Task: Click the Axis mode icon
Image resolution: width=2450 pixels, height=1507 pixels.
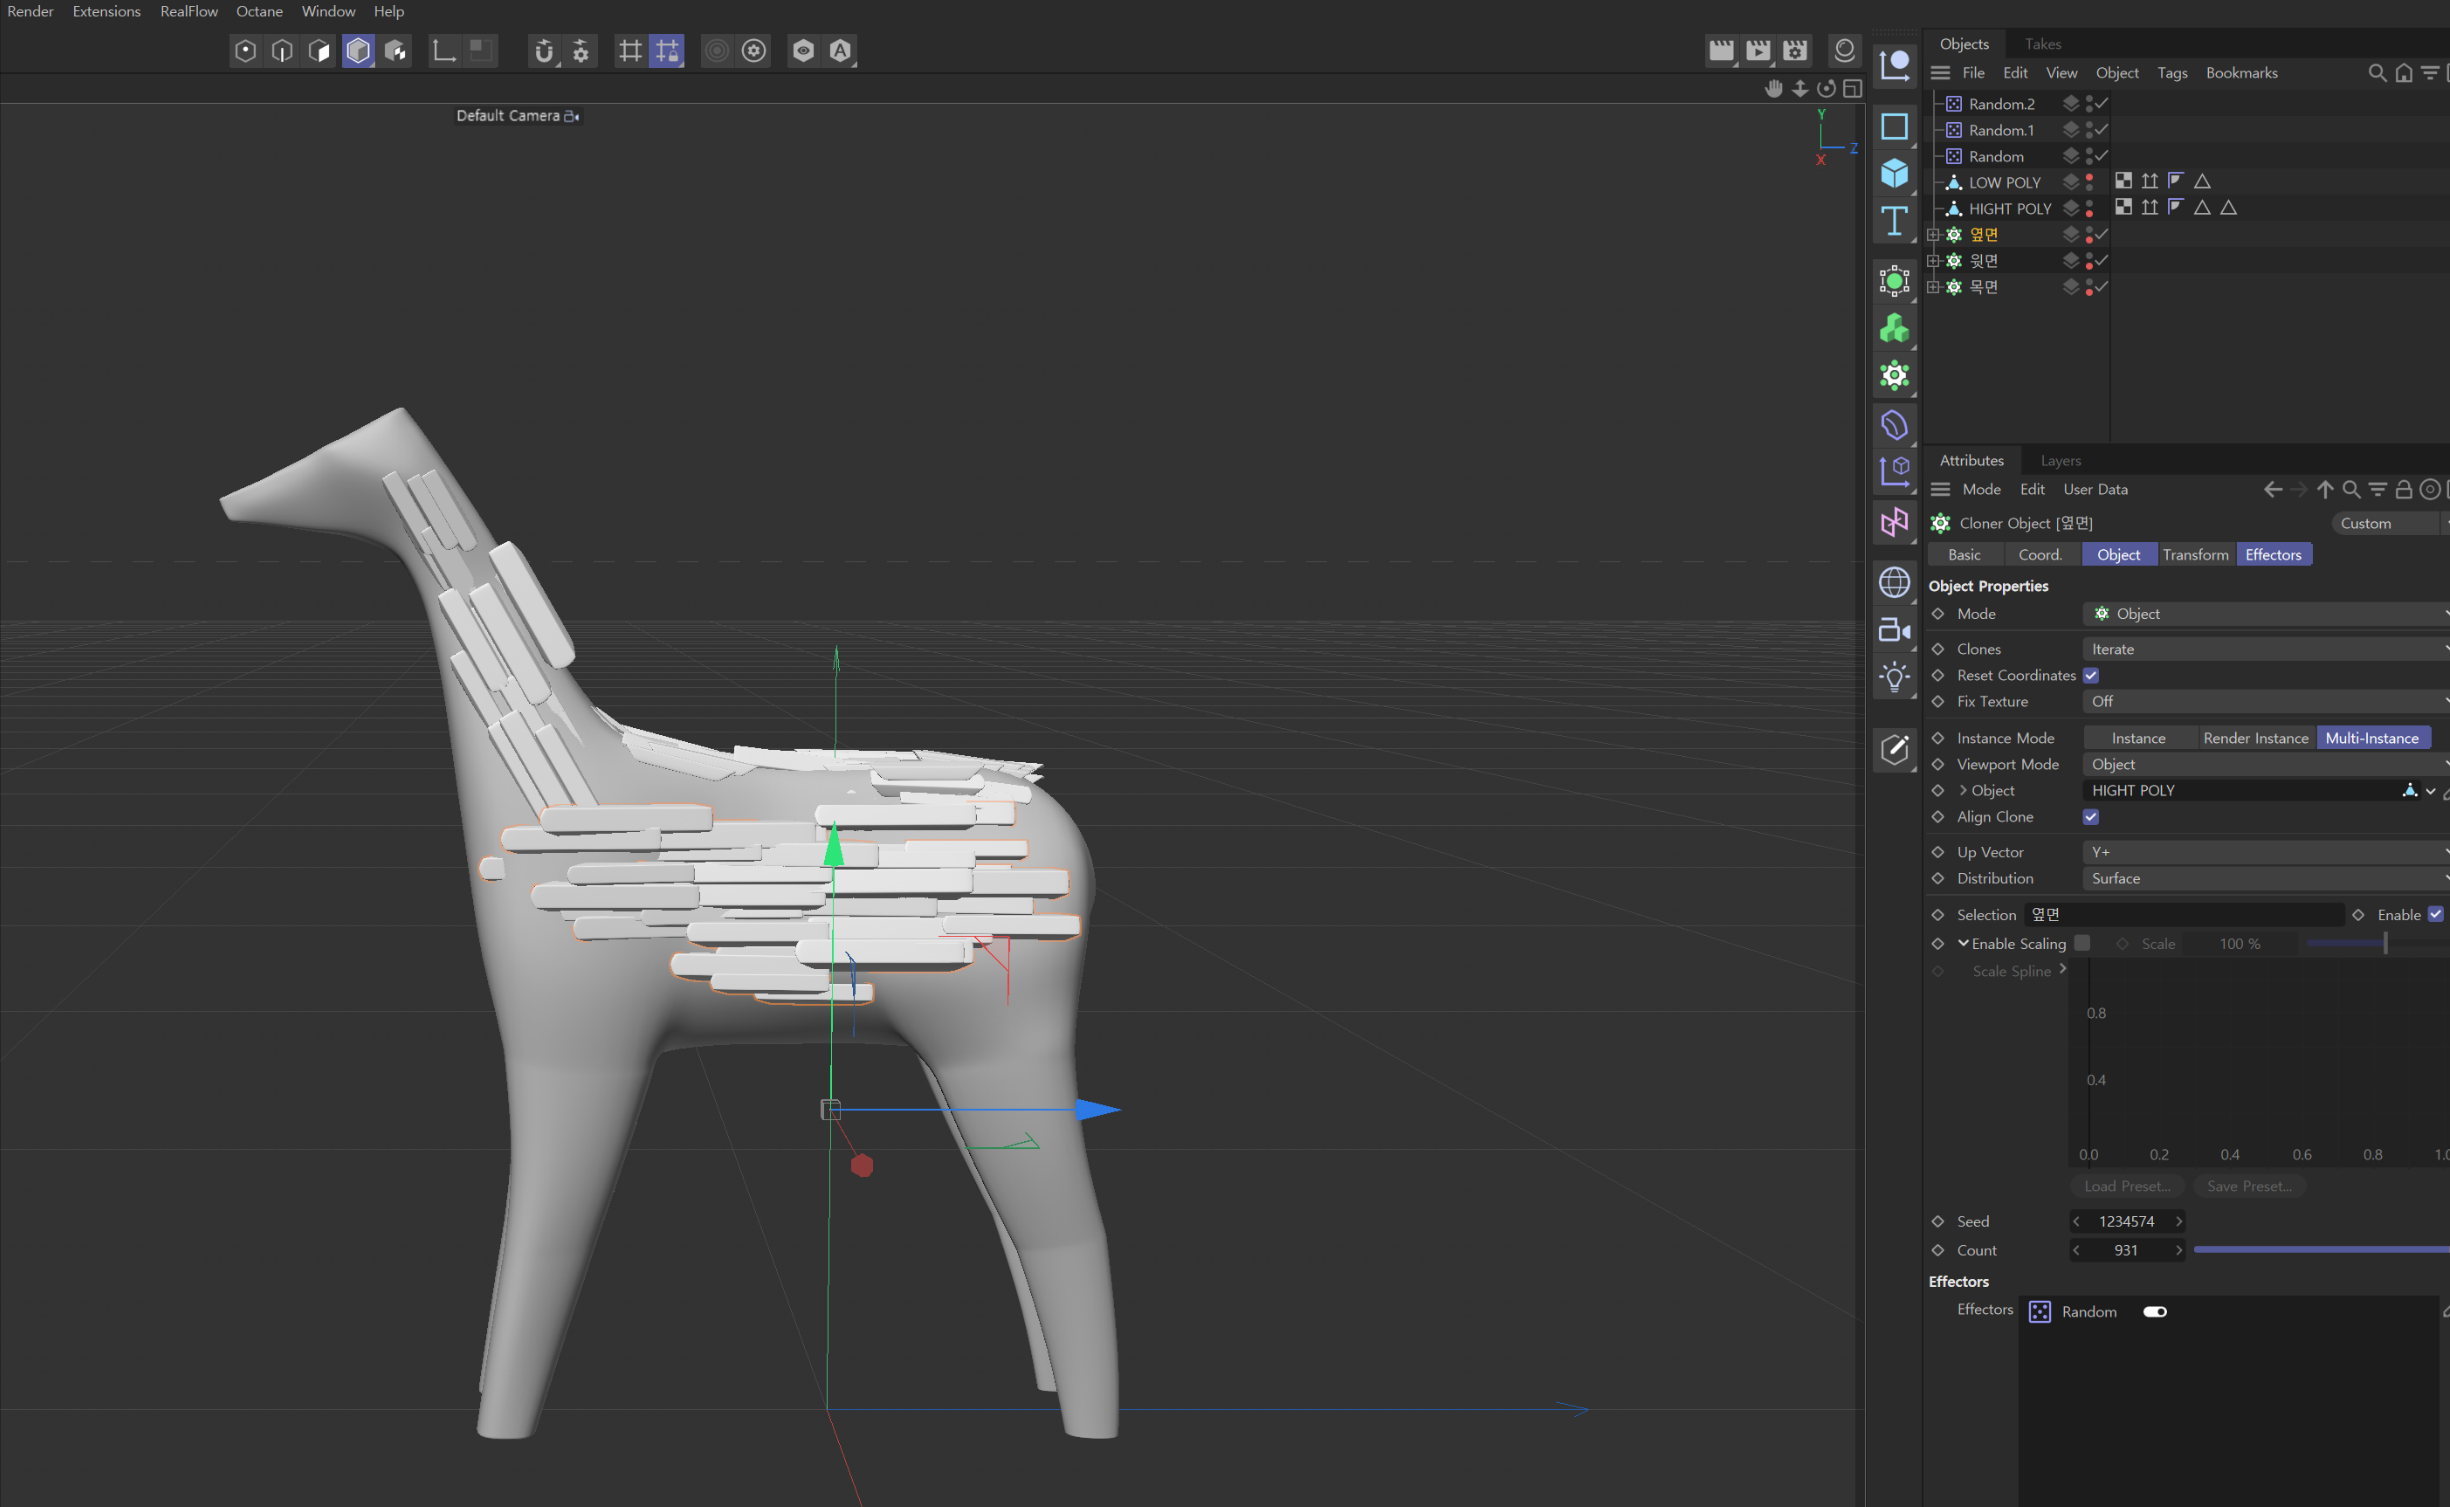Action: click(443, 51)
